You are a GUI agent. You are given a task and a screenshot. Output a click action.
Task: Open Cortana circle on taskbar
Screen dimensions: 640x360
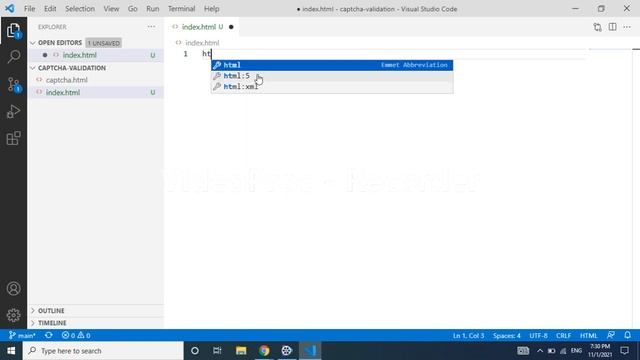click(195, 351)
